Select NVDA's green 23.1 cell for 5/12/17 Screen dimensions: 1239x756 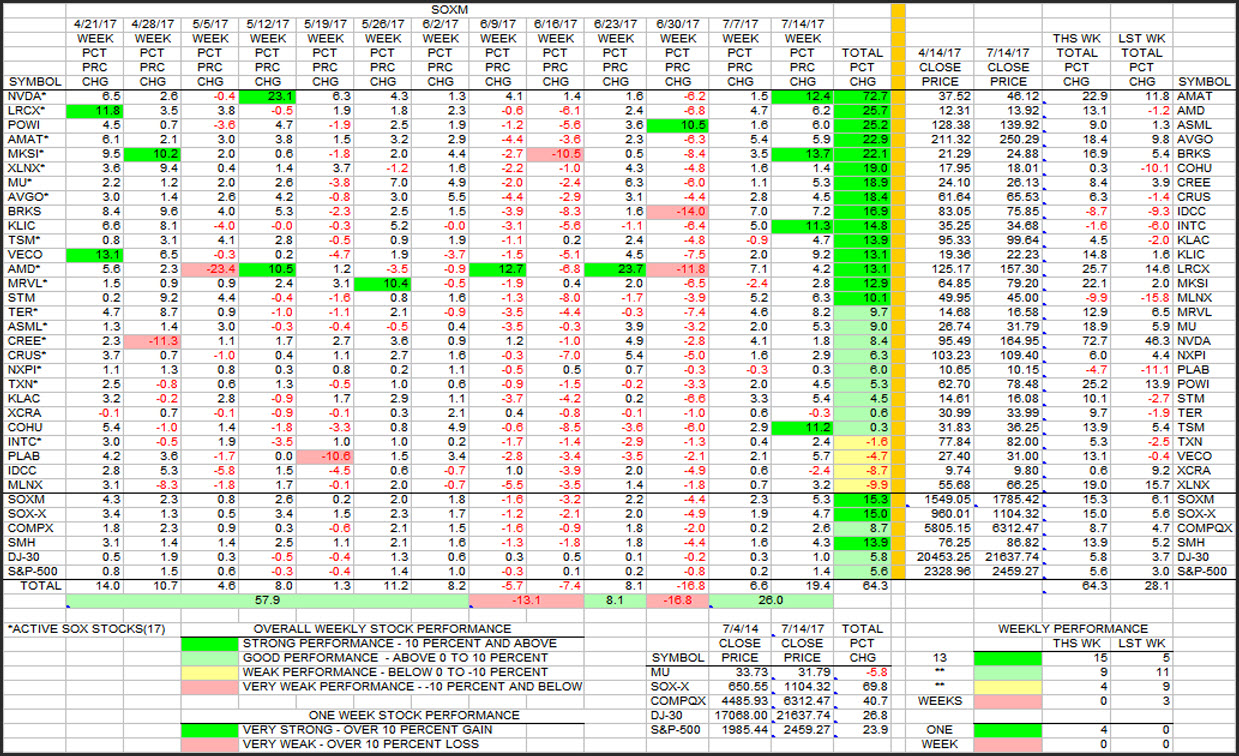click(x=267, y=95)
